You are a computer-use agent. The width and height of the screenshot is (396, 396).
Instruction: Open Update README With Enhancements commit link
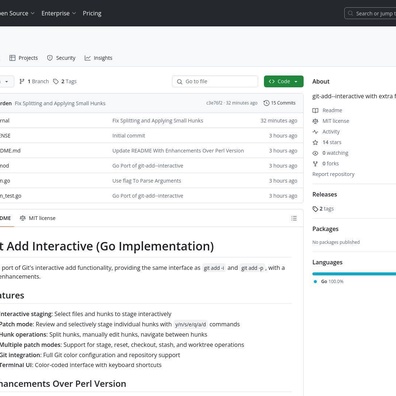point(178,151)
